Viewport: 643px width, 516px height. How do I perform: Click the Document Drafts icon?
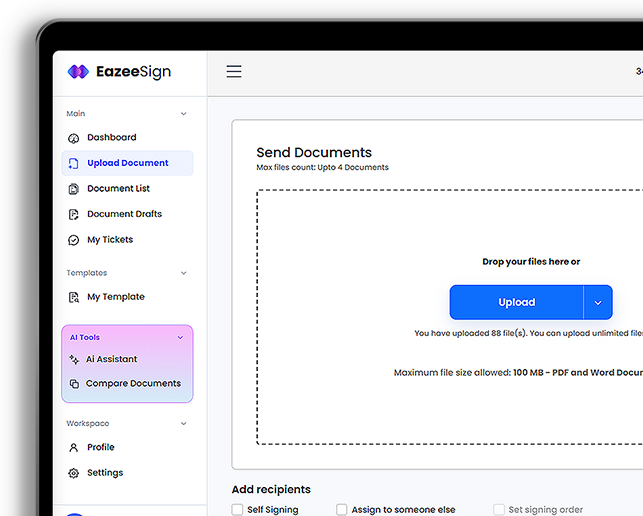[x=73, y=214]
